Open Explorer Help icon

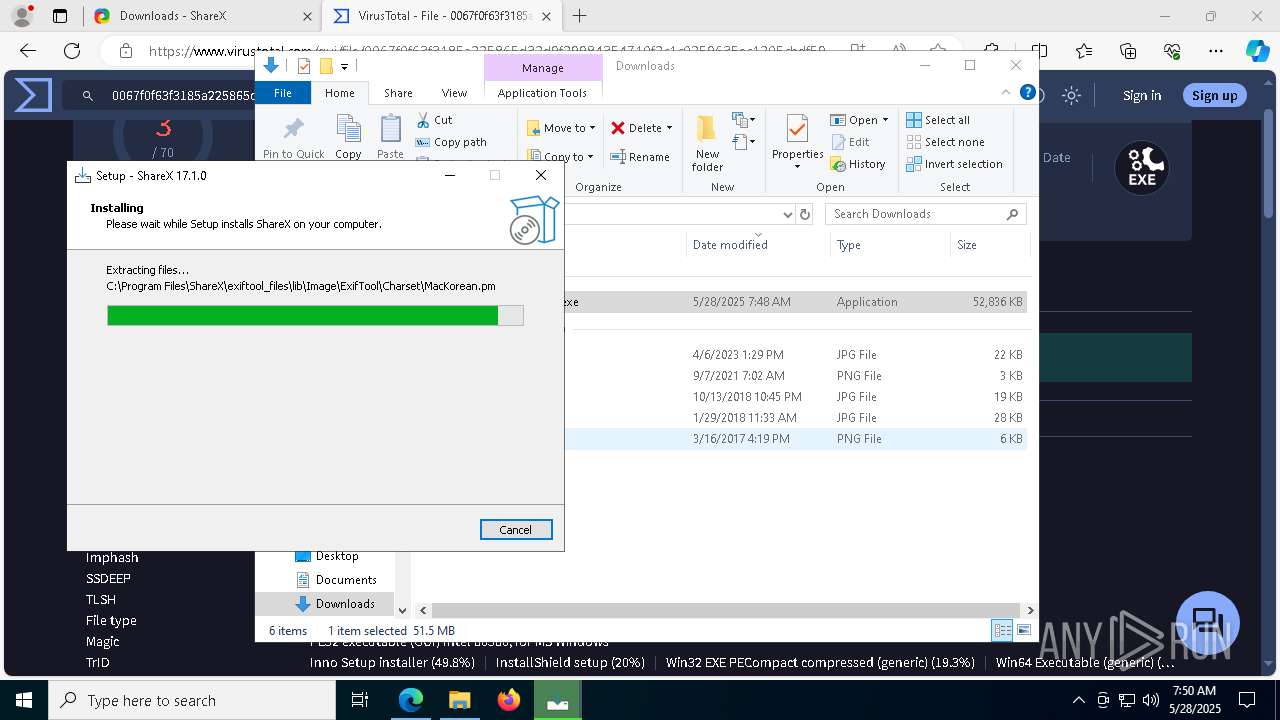1027,92
